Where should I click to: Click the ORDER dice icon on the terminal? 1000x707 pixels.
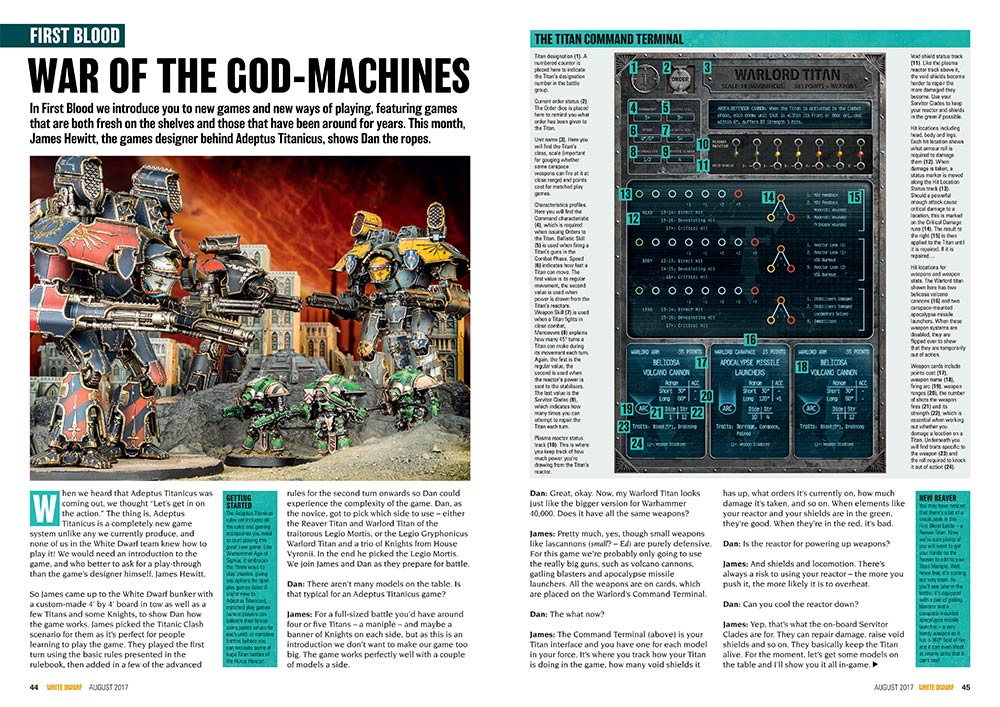point(680,80)
